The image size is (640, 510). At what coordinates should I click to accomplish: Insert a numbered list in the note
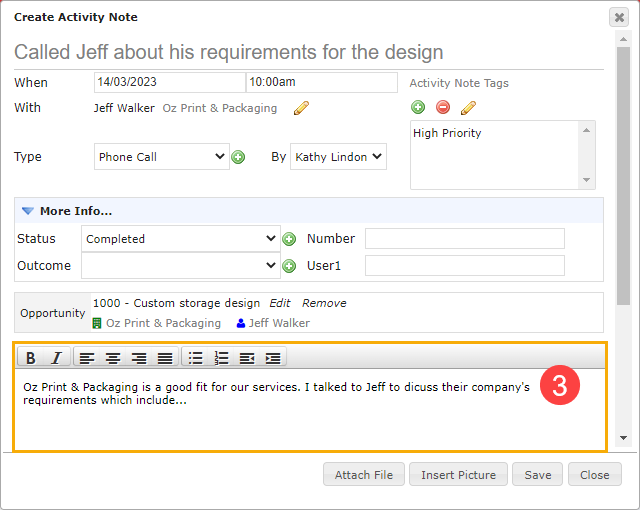click(221, 358)
